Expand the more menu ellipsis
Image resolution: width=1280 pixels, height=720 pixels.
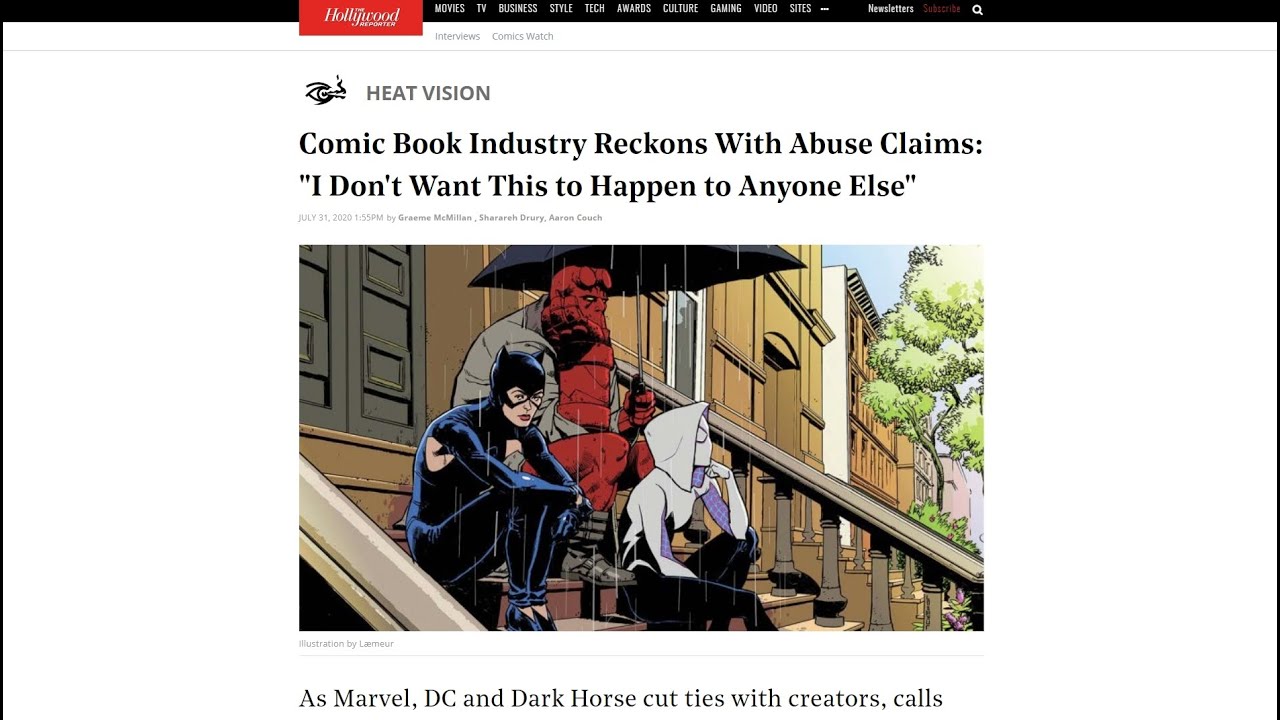(x=825, y=9)
